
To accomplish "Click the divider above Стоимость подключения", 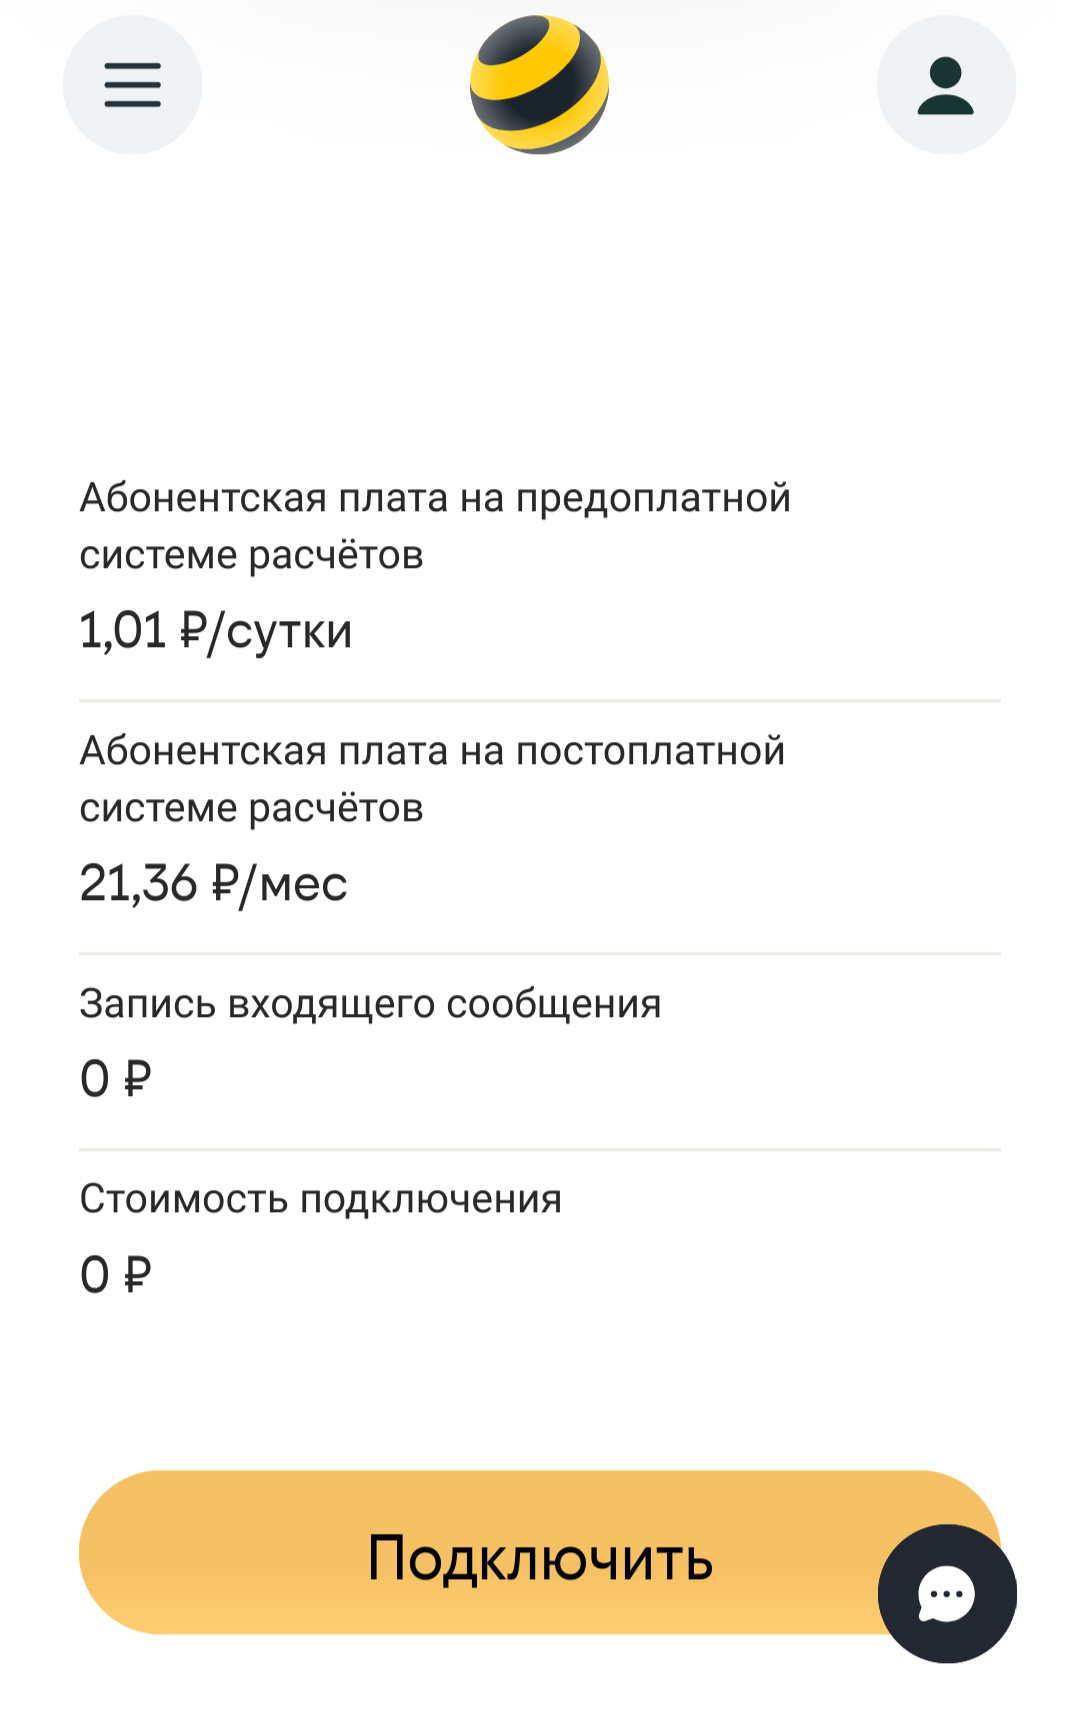I will tap(540, 1150).
